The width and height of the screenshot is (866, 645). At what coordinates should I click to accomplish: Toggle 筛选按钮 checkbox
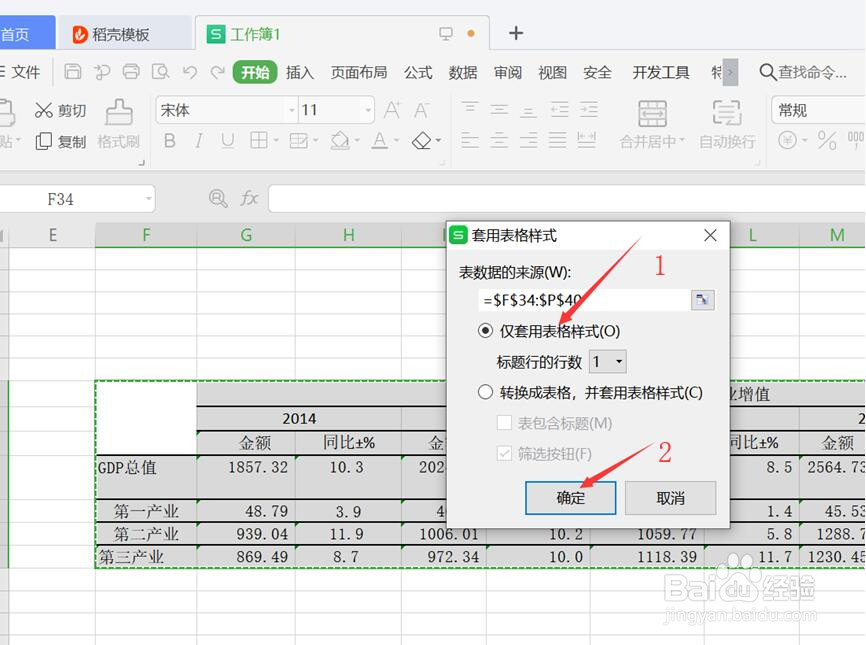(x=504, y=454)
